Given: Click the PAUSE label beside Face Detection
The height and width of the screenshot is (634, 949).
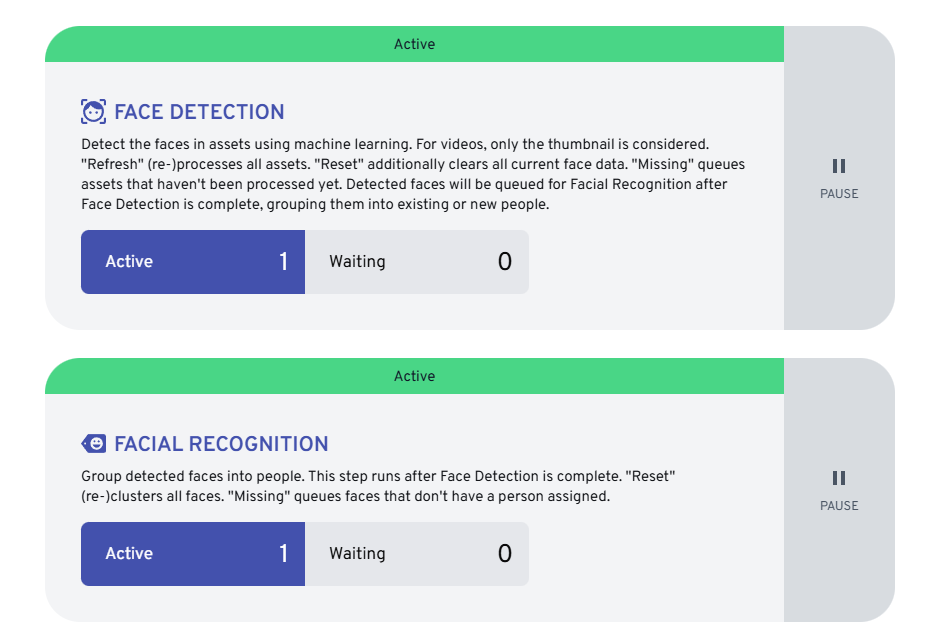Looking at the screenshot, I should point(839,194).
